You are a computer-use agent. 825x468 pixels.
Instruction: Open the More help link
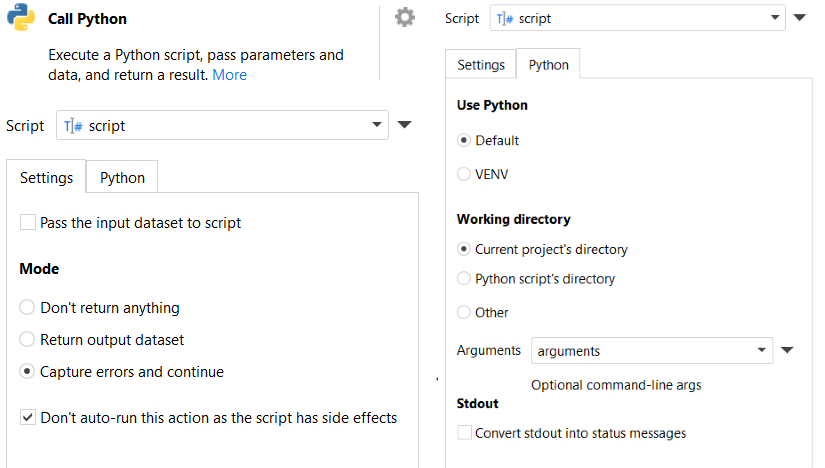click(x=229, y=75)
